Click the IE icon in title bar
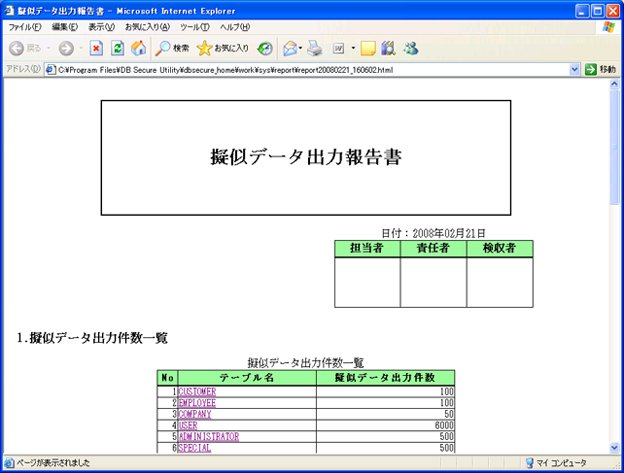The height and width of the screenshot is (473, 624). coord(9,11)
